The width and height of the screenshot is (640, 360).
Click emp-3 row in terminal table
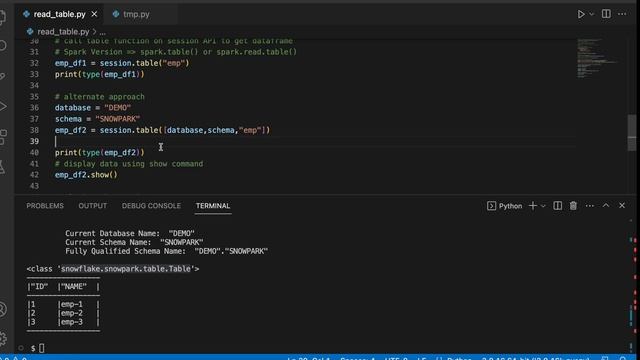coord(63,322)
